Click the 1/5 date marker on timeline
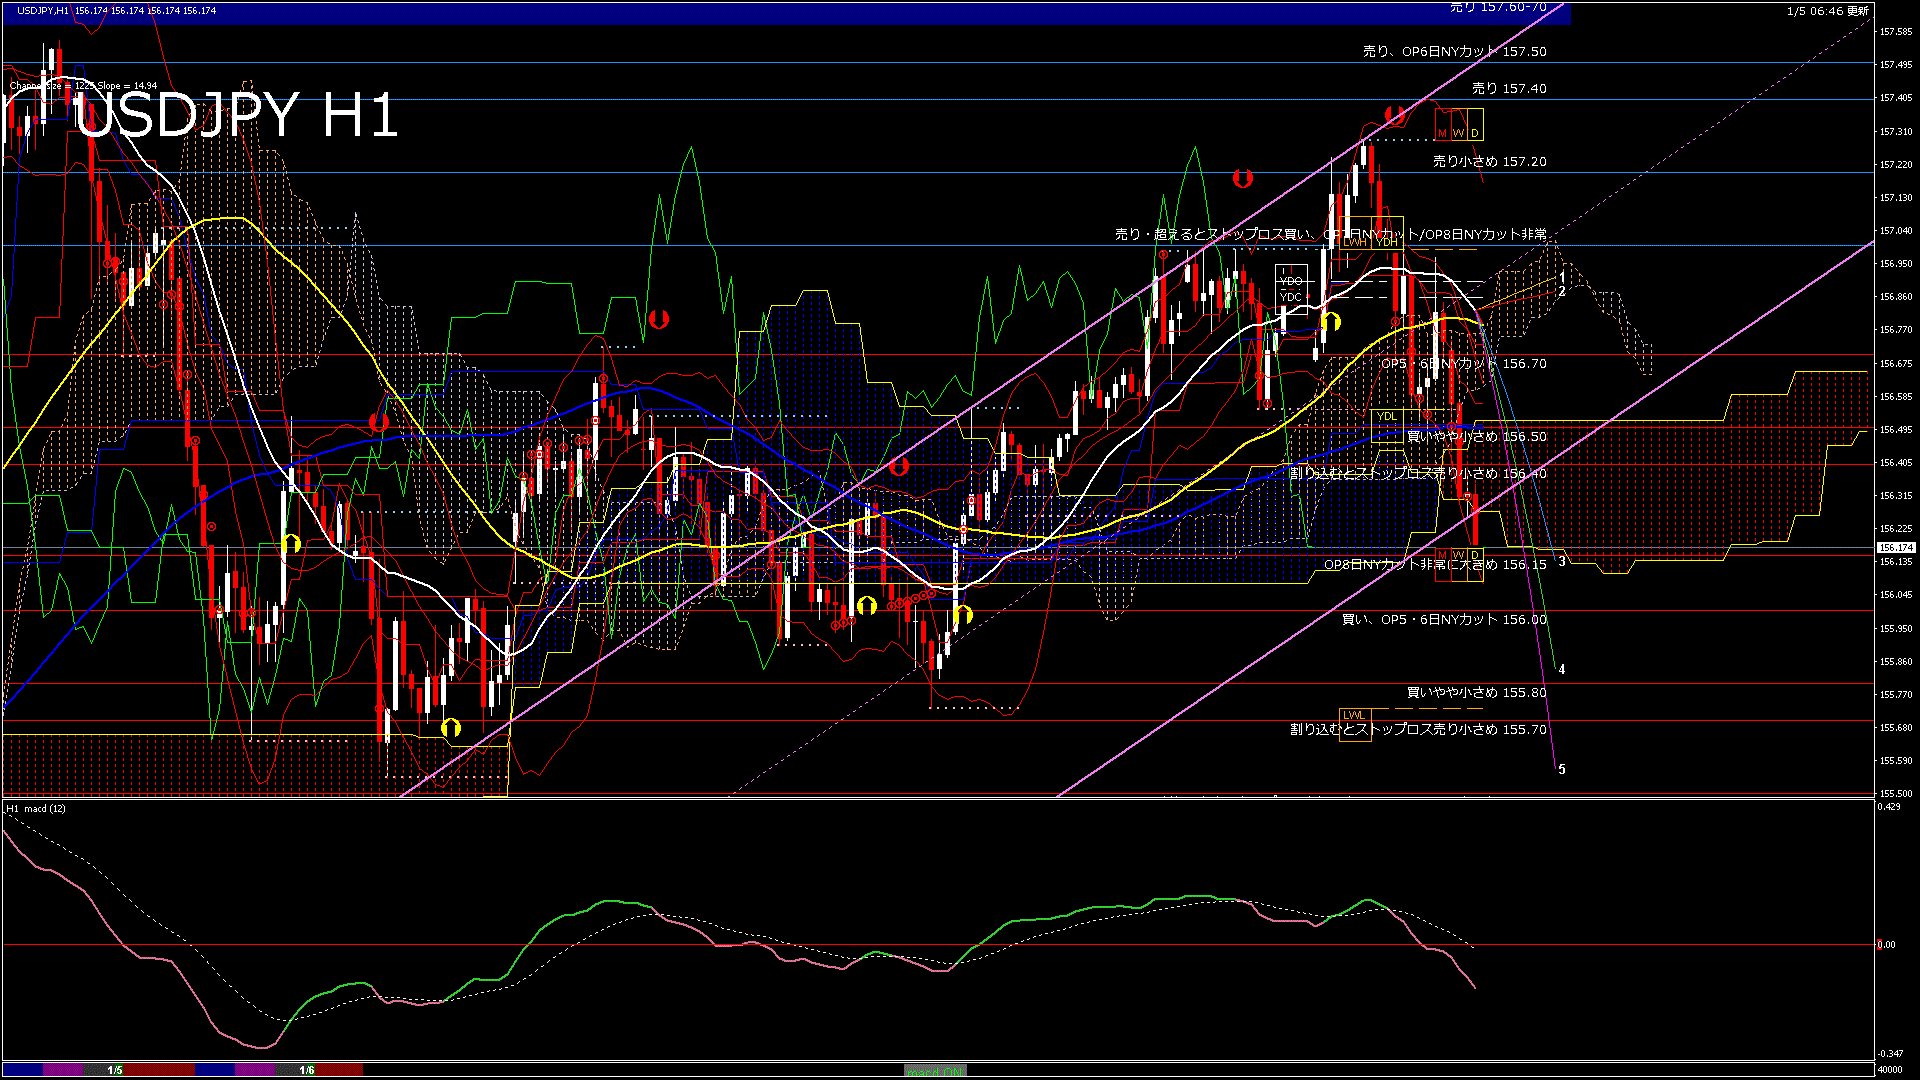The height and width of the screenshot is (1080, 1920). [x=115, y=1070]
